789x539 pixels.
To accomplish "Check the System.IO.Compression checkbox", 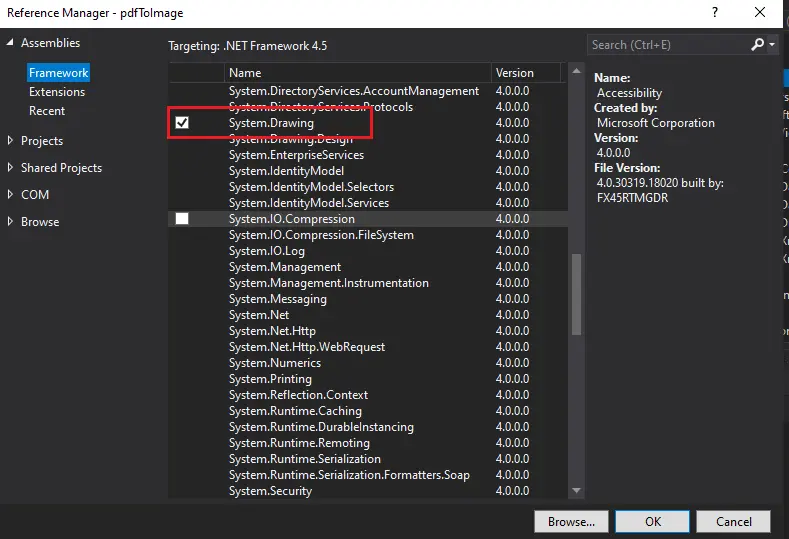I will tap(182, 218).
